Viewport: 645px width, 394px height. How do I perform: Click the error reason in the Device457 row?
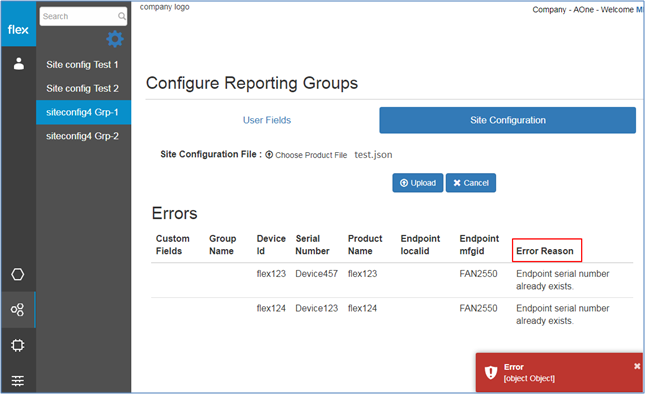(563, 280)
